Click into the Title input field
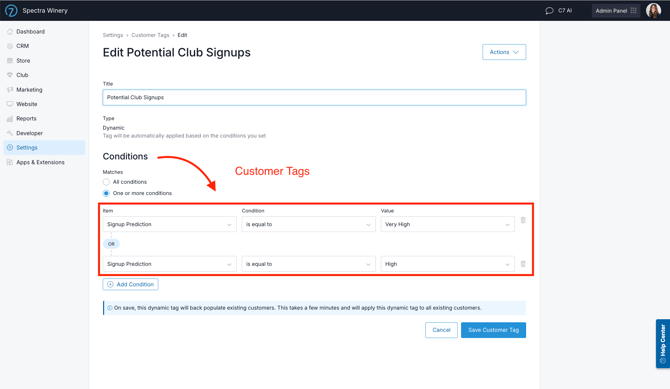Viewport: 670px width, 389px height. [314, 97]
